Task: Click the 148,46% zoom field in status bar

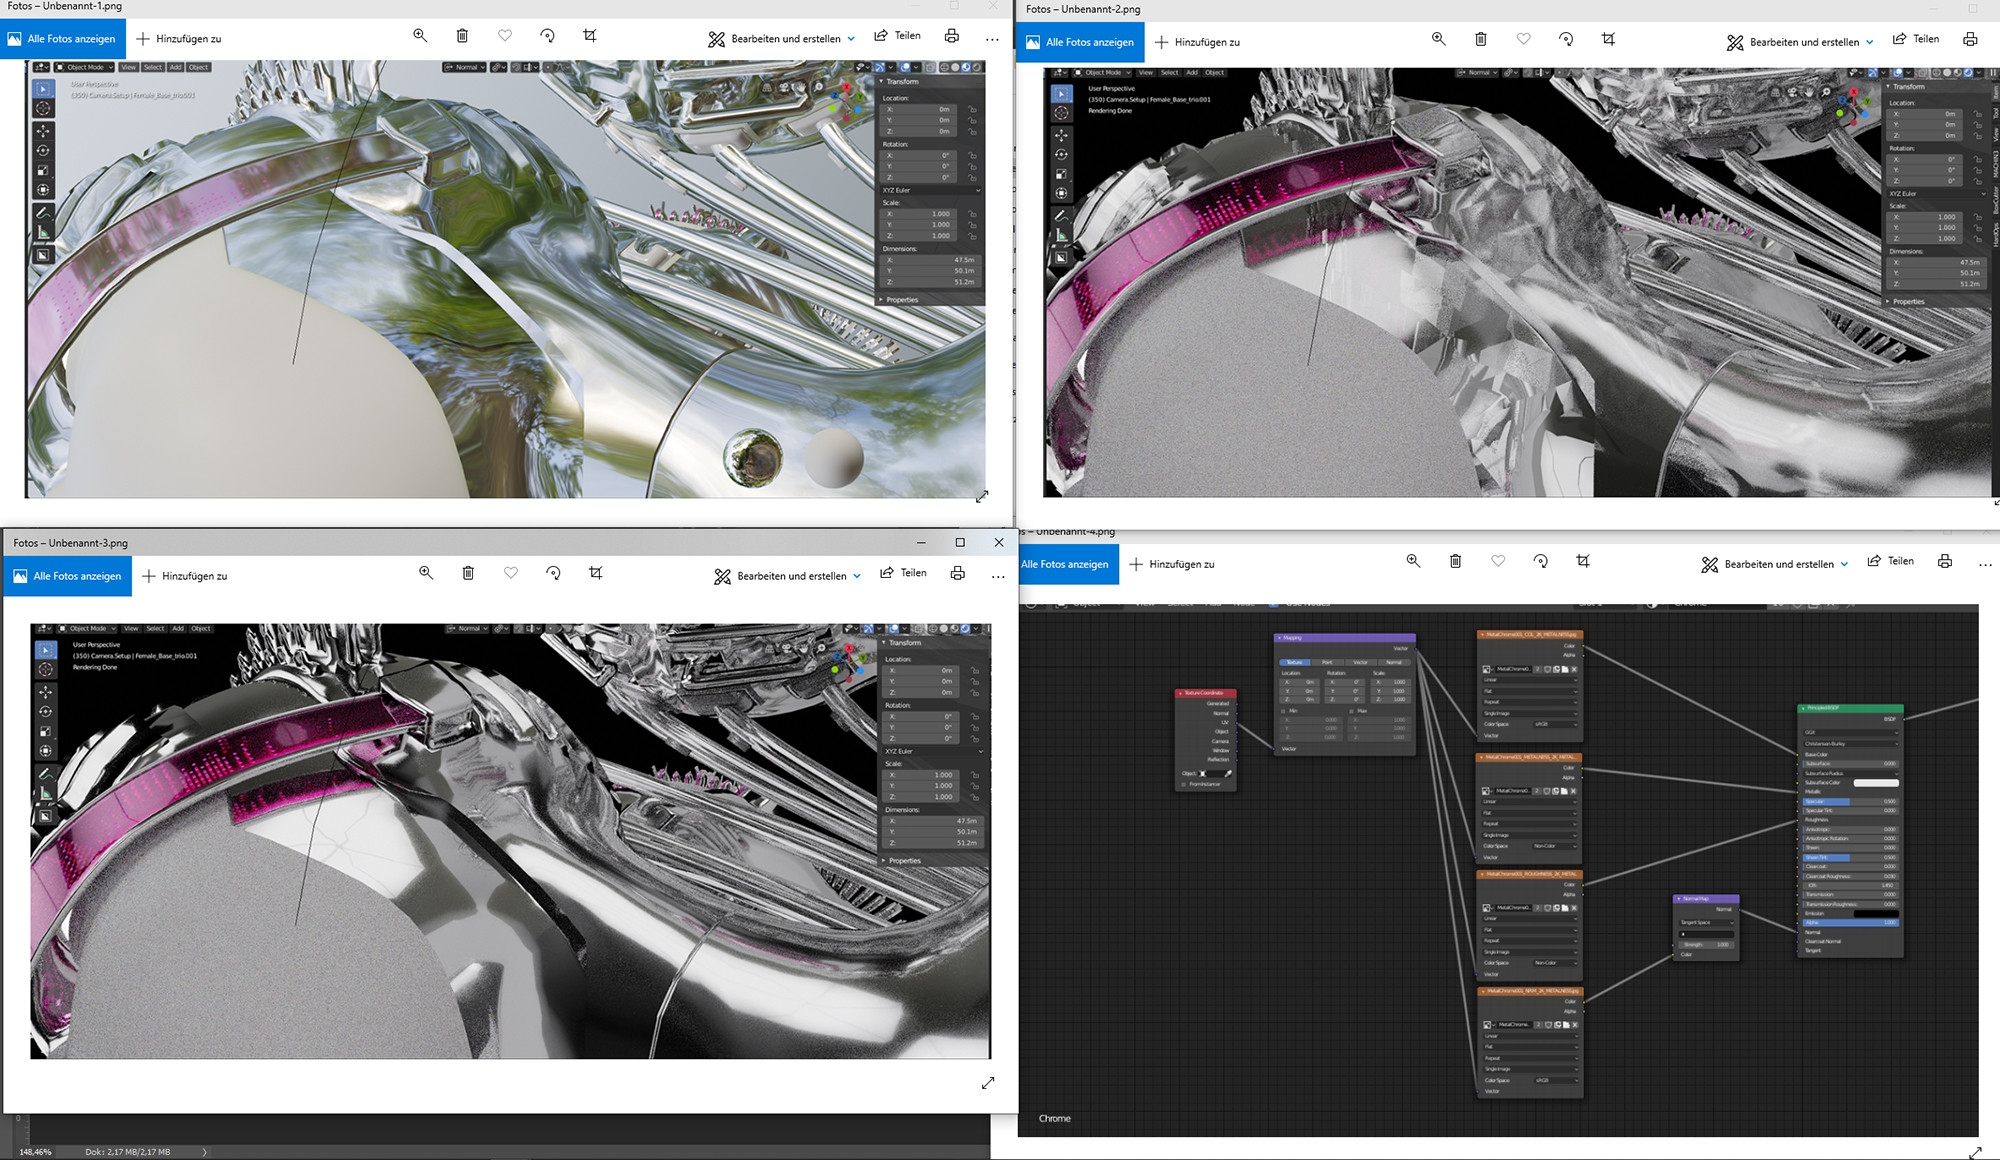Action: pos(35,1152)
